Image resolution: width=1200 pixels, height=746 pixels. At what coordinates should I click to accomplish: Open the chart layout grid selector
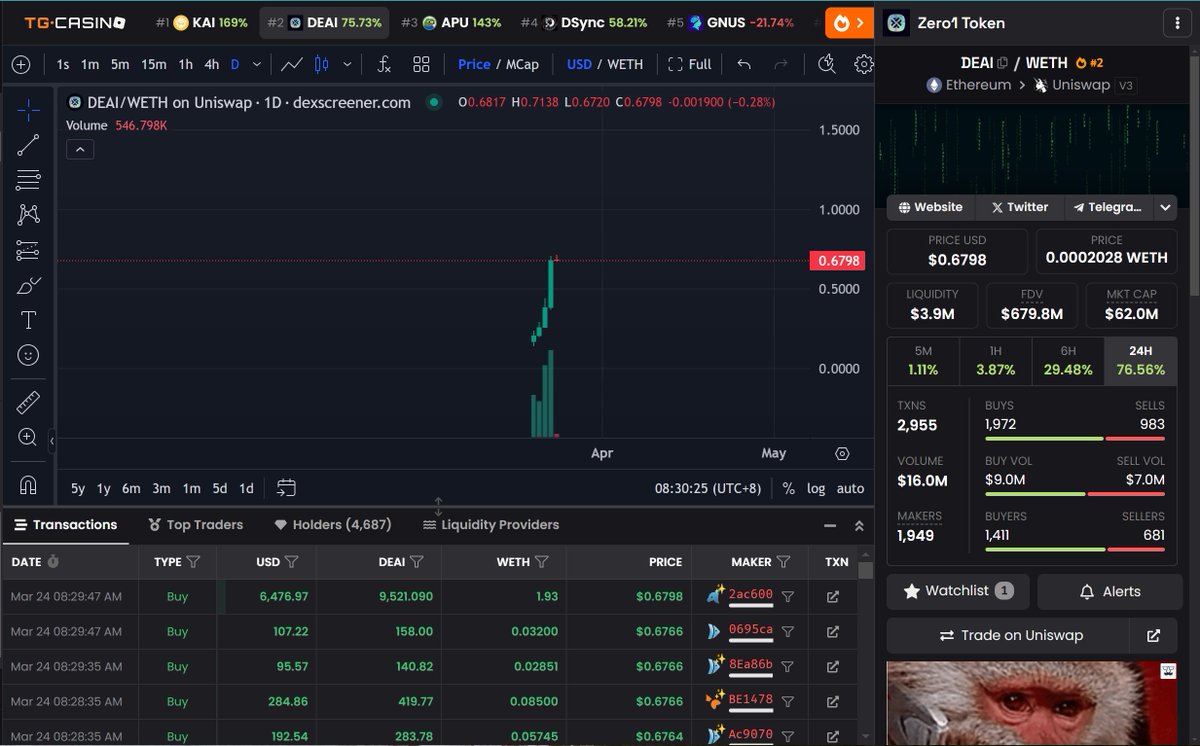coord(421,64)
